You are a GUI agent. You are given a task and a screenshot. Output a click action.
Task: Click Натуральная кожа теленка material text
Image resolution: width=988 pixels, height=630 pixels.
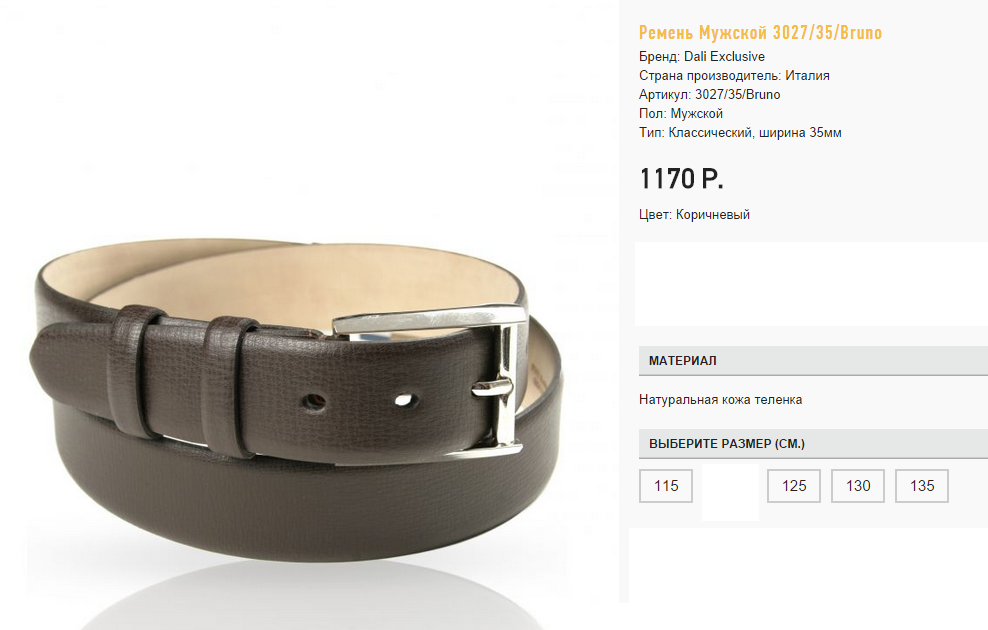pos(720,399)
